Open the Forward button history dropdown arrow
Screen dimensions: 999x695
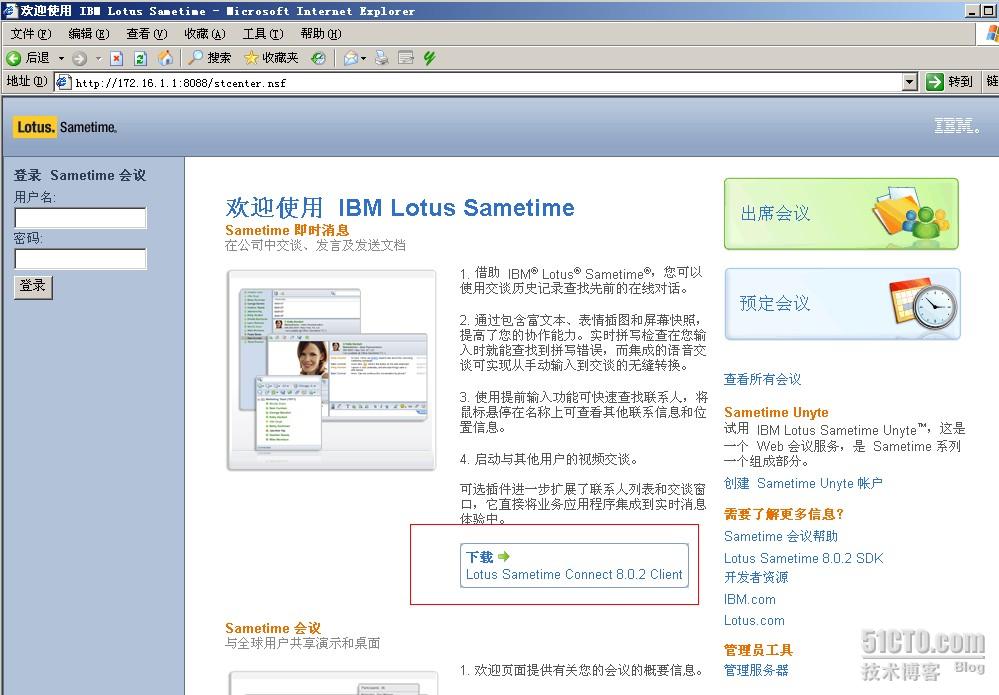(x=98, y=59)
